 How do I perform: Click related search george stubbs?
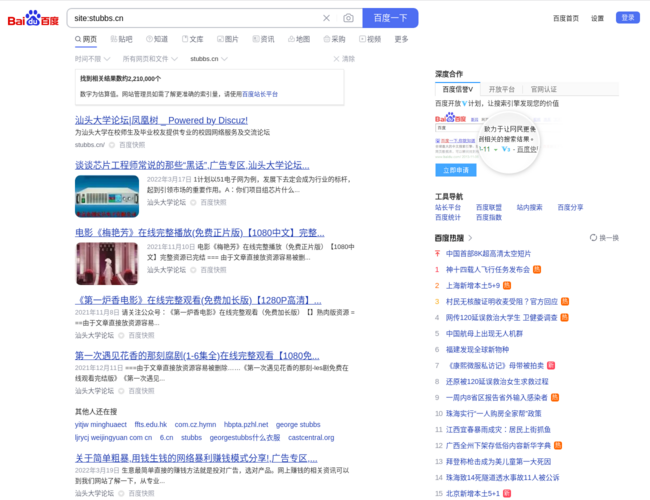(298, 425)
